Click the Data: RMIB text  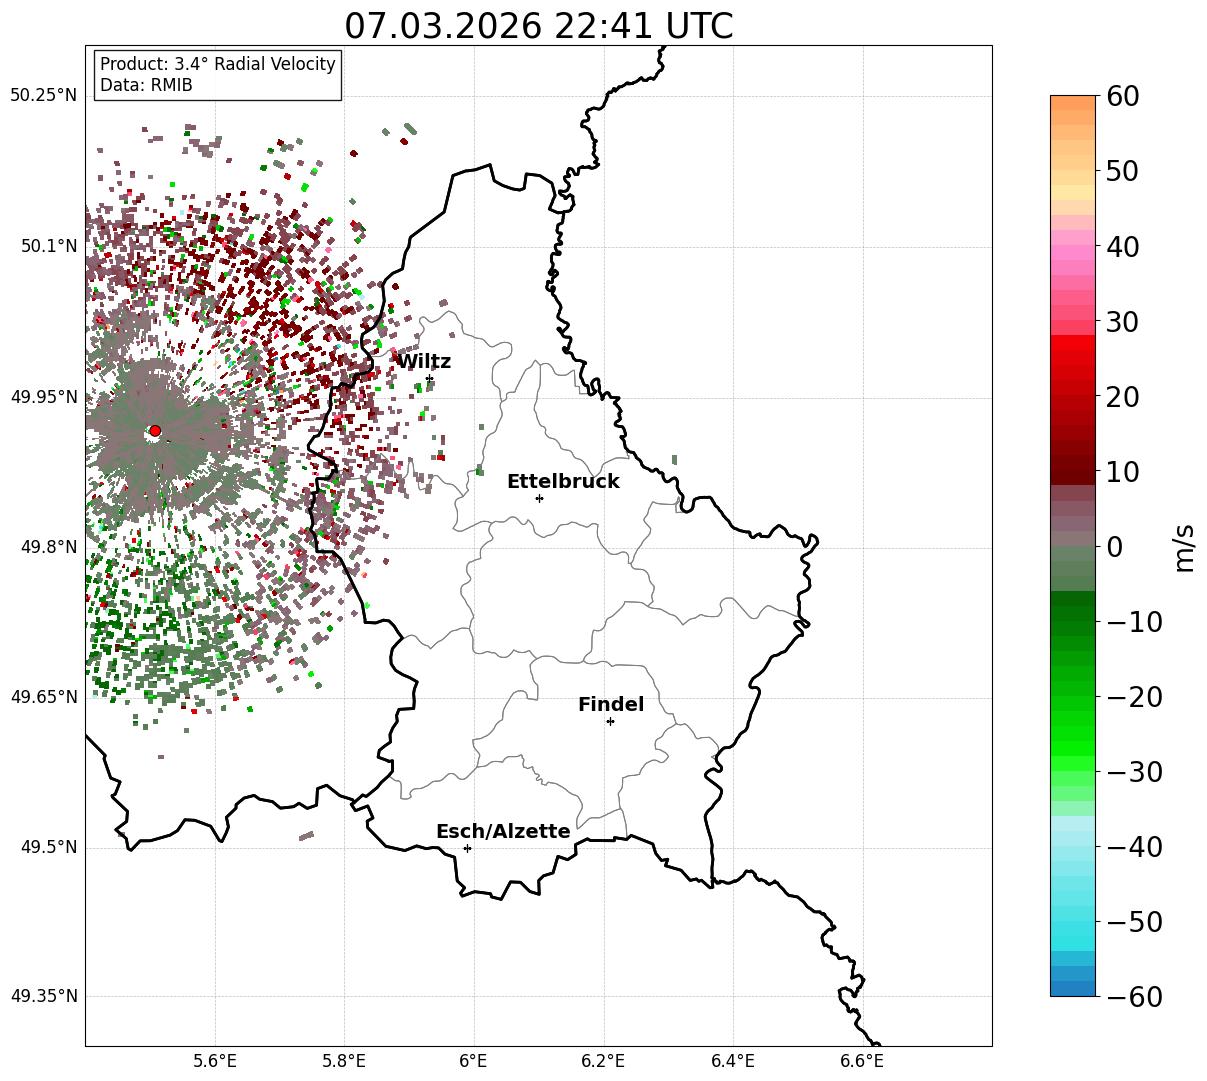point(146,85)
